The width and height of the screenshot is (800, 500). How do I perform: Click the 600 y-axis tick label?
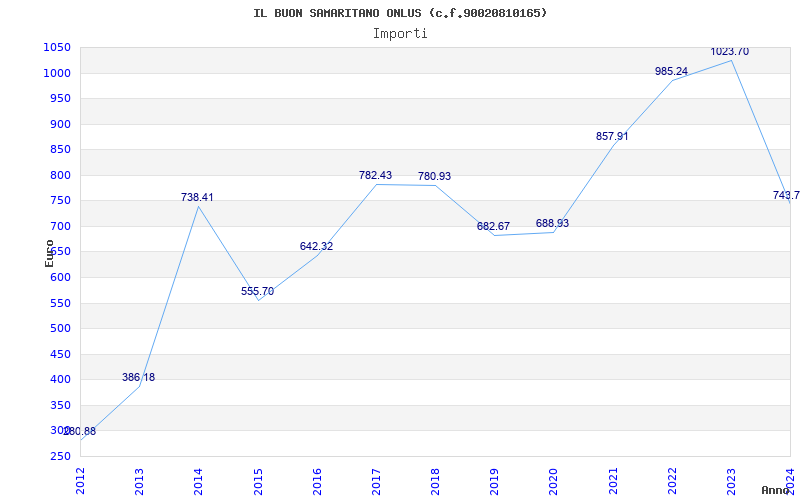click(60, 278)
